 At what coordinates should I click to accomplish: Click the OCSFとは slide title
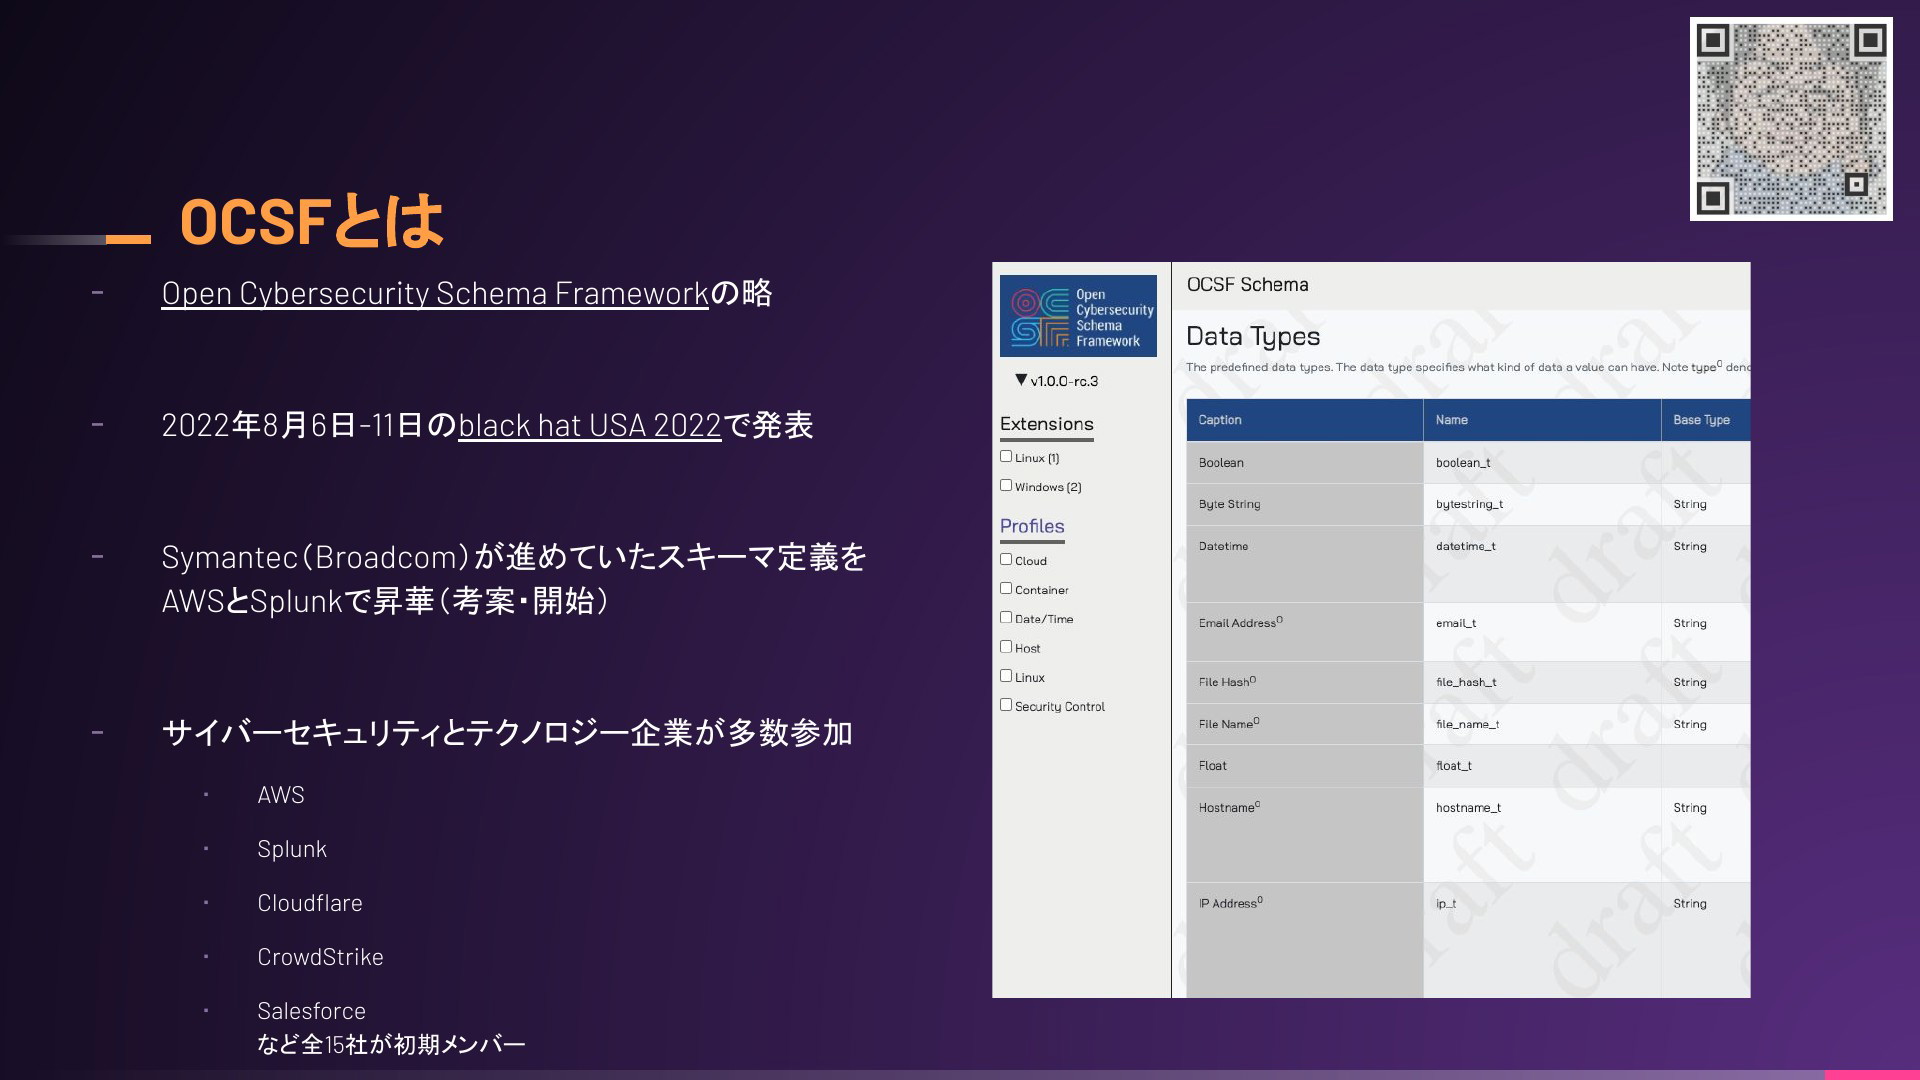(311, 221)
